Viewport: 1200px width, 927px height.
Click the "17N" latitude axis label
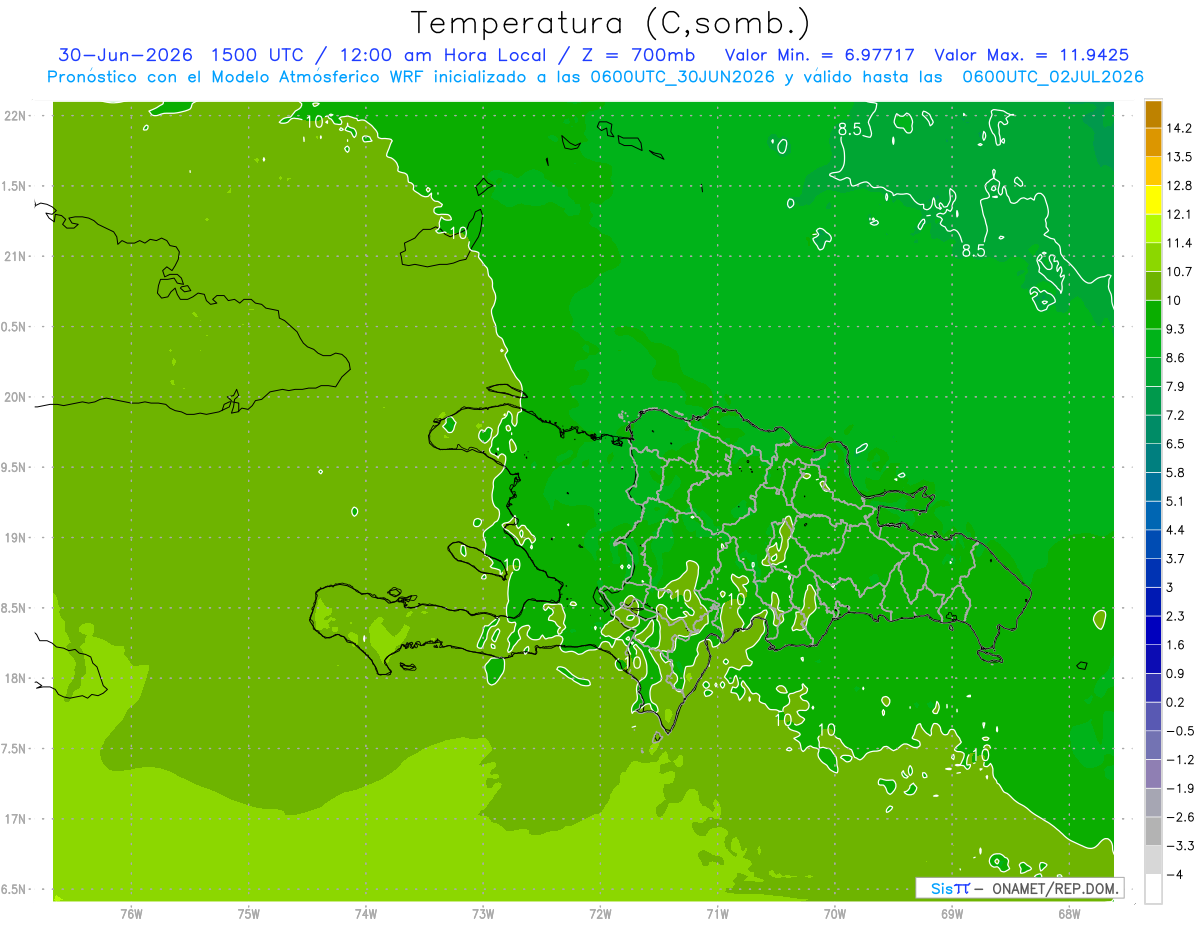[15, 819]
